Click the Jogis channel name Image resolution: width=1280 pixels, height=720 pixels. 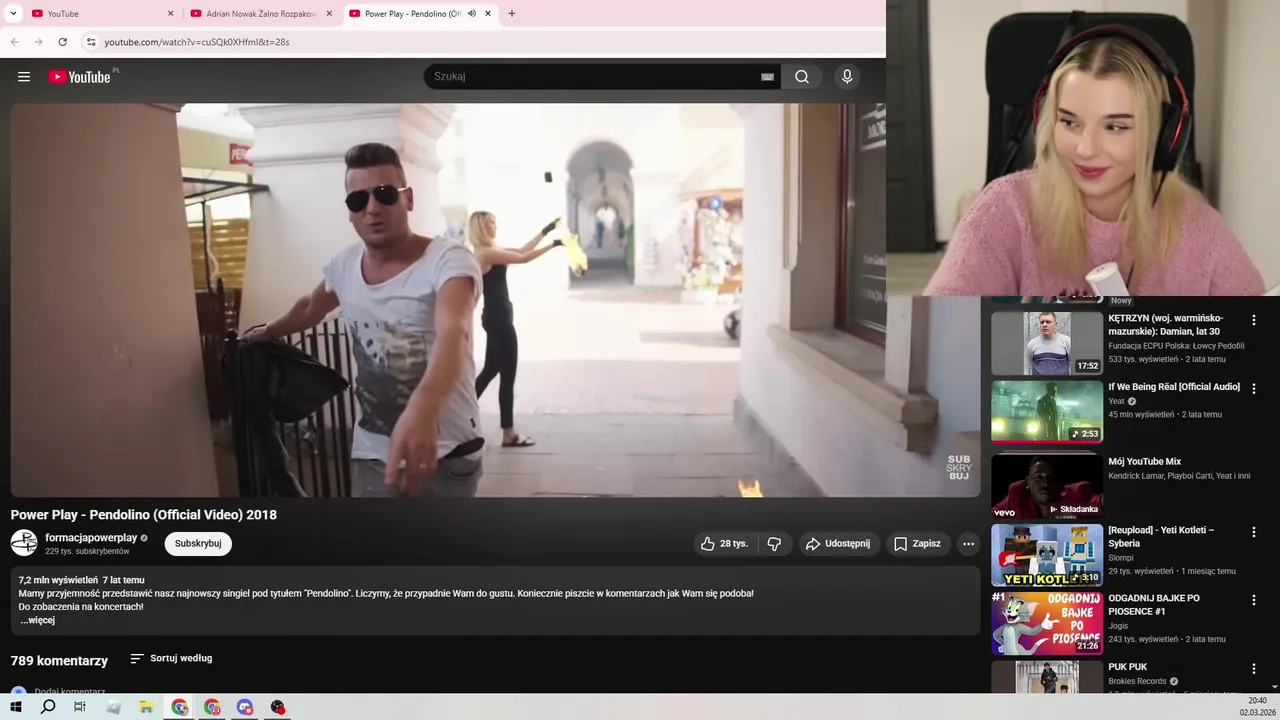tap(1118, 626)
